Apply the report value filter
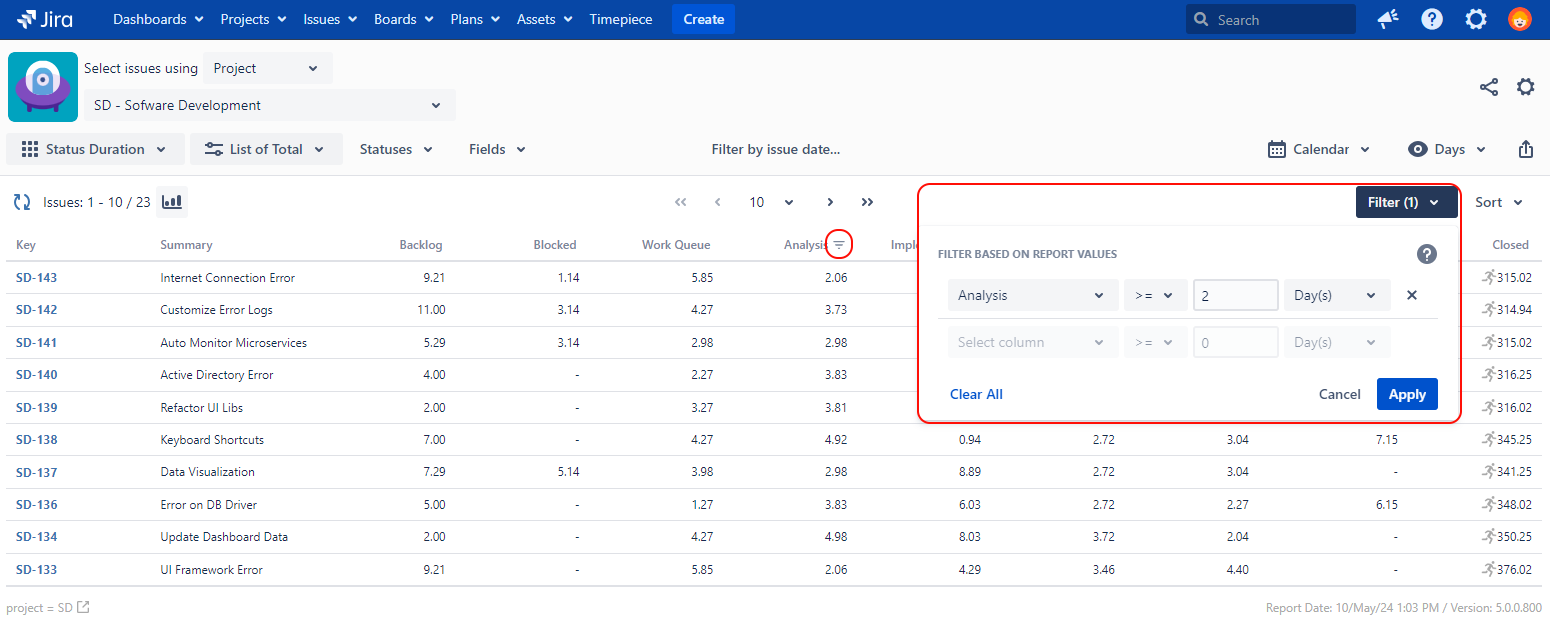1550x622 pixels. [1406, 394]
